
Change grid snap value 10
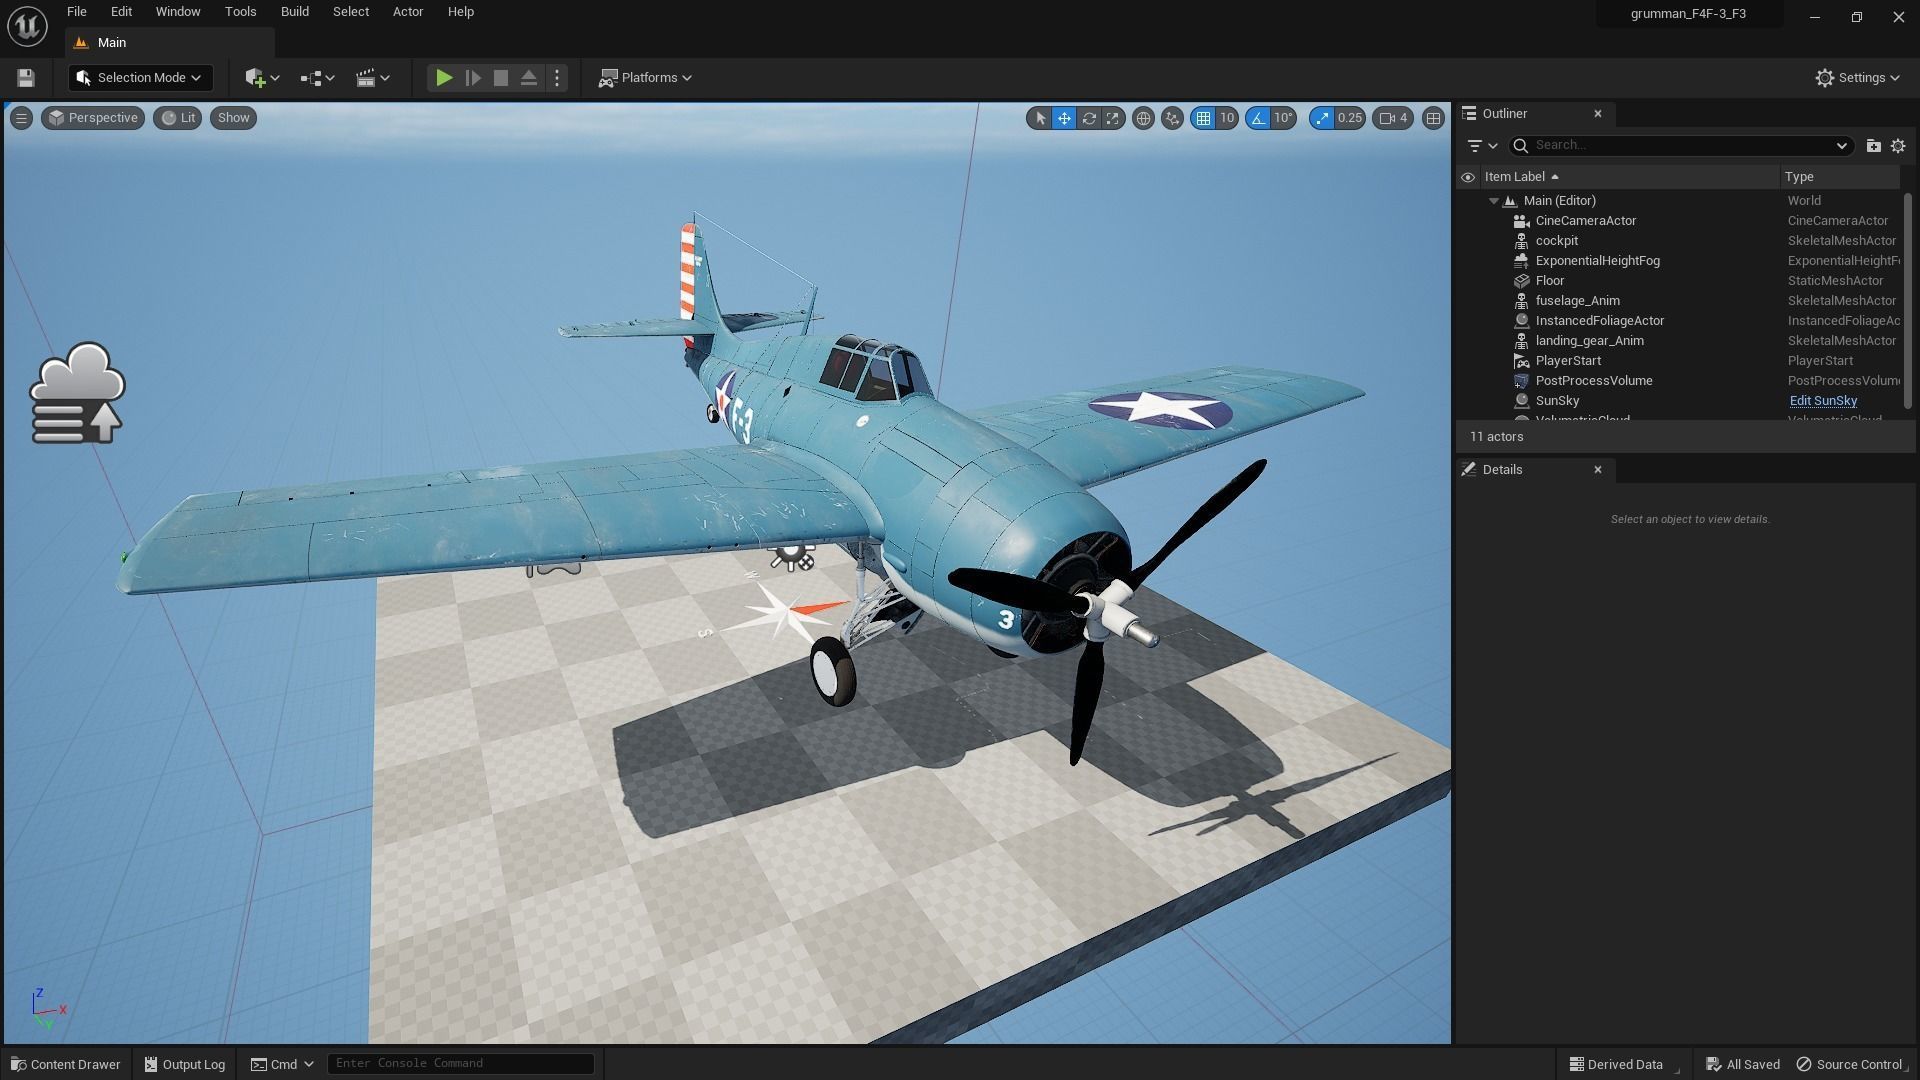tap(1227, 118)
